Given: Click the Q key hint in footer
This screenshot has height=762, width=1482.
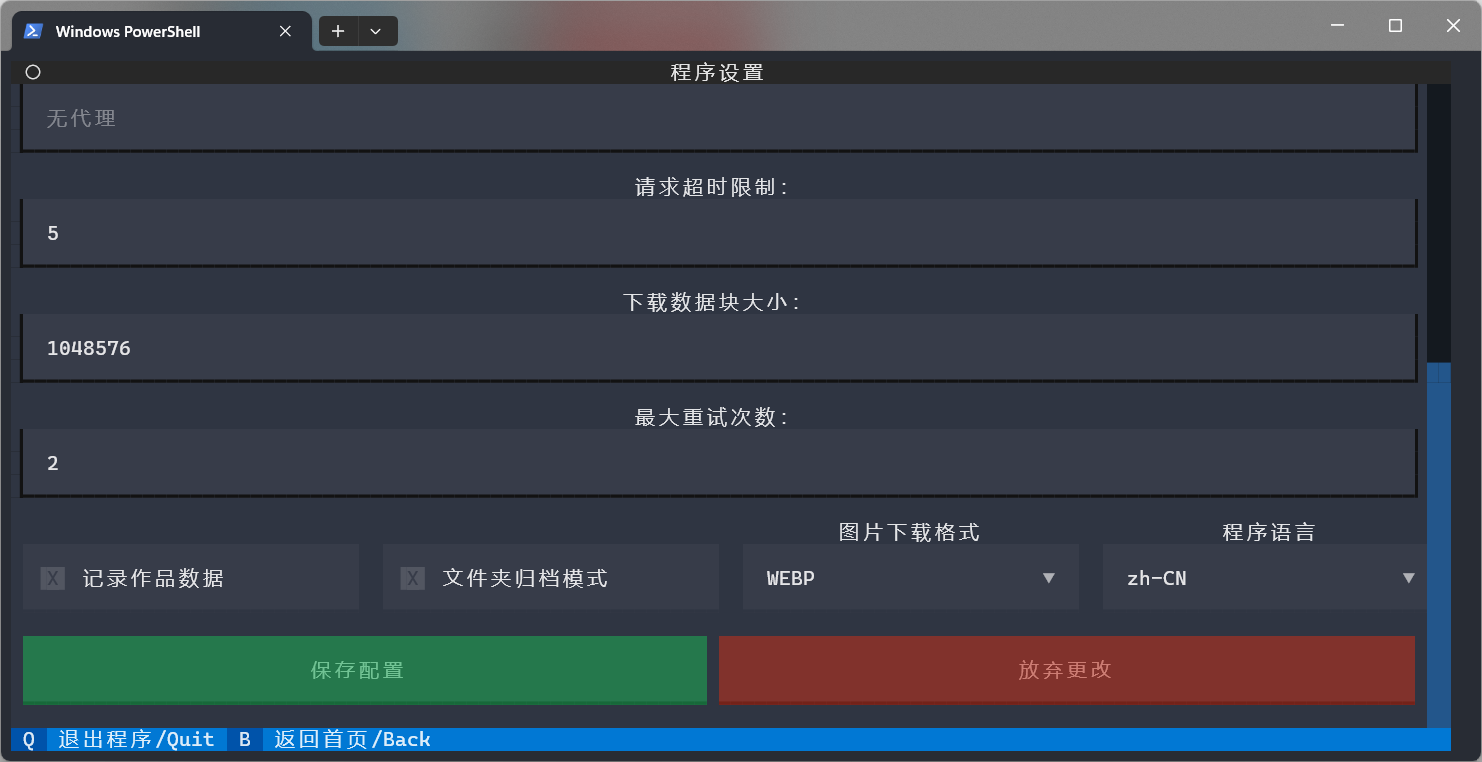Looking at the screenshot, I should 29,739.
